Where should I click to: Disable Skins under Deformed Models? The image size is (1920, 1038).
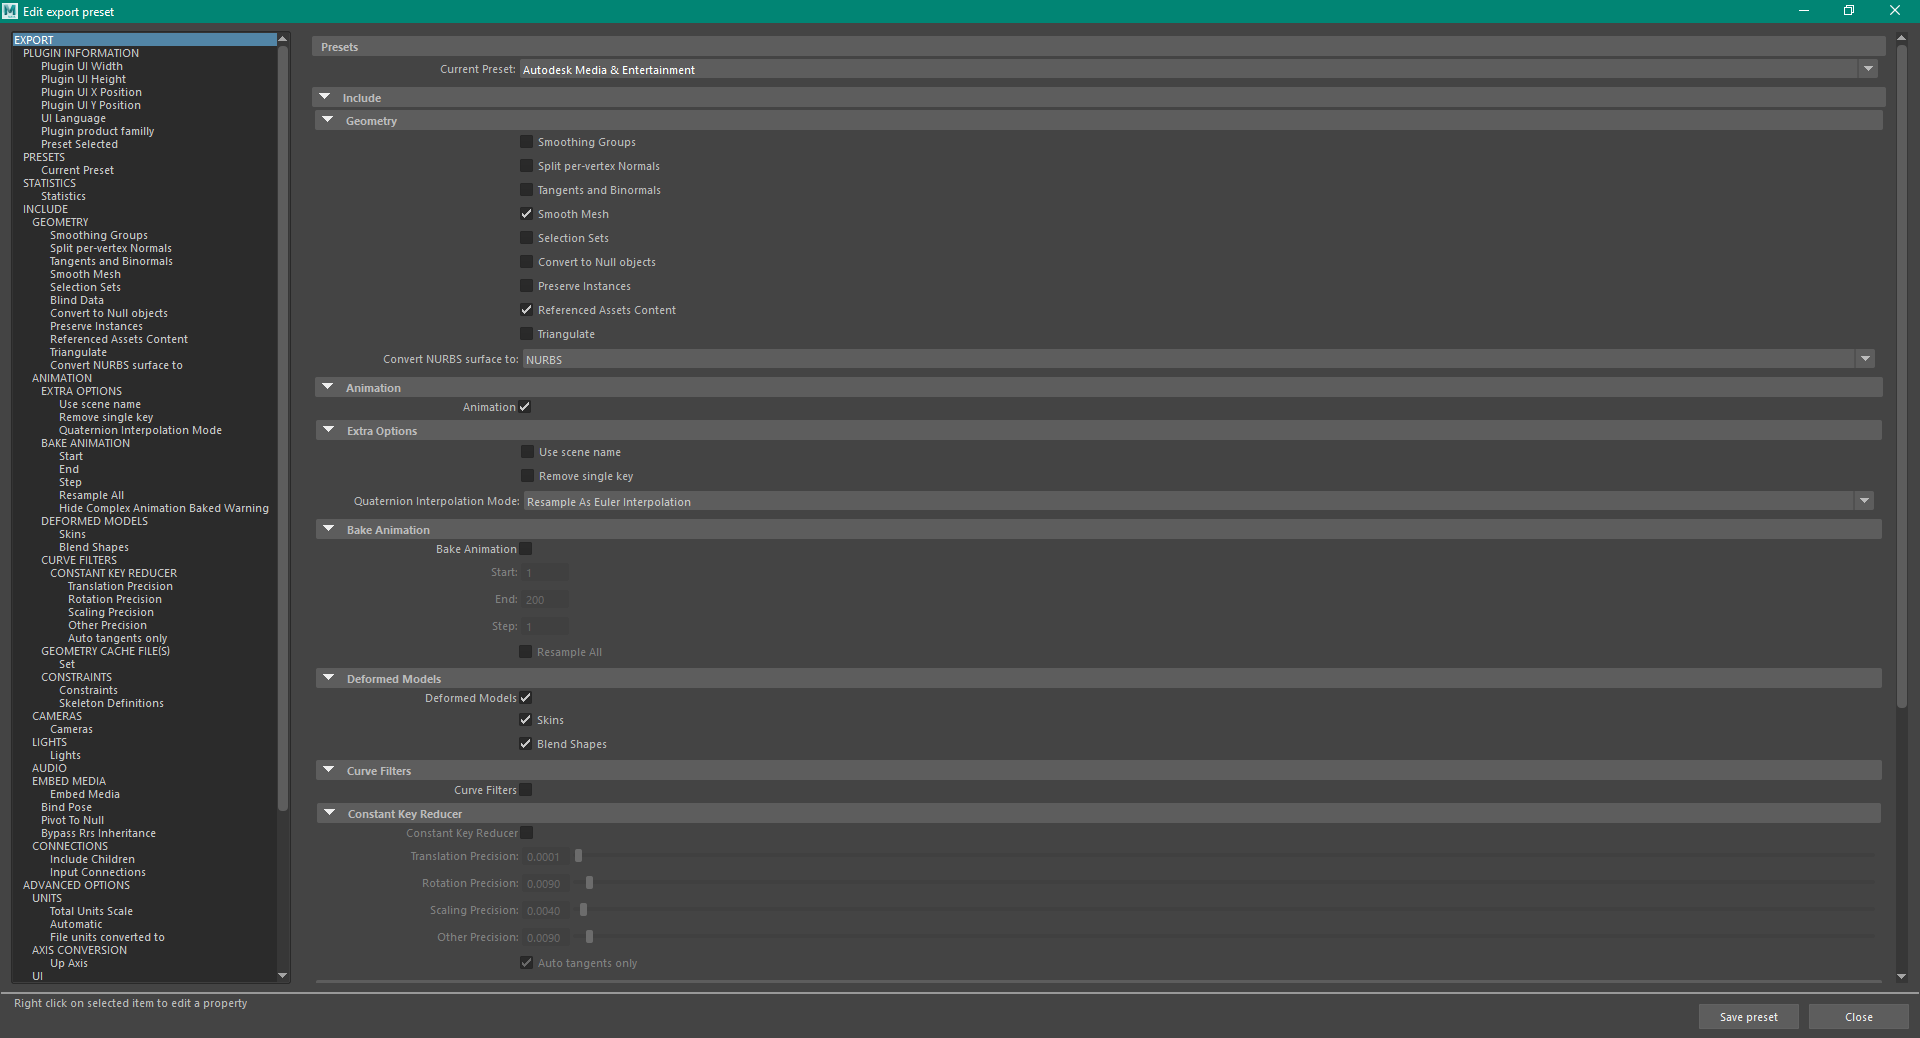point(526,719)
